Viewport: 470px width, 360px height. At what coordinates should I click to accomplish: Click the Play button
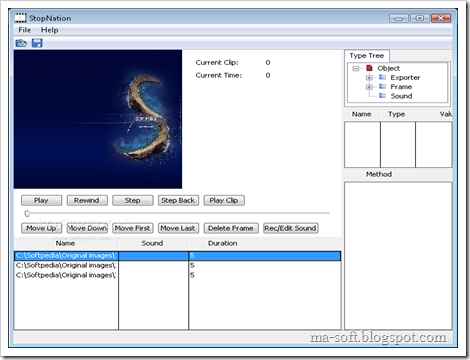click(41, 200)
